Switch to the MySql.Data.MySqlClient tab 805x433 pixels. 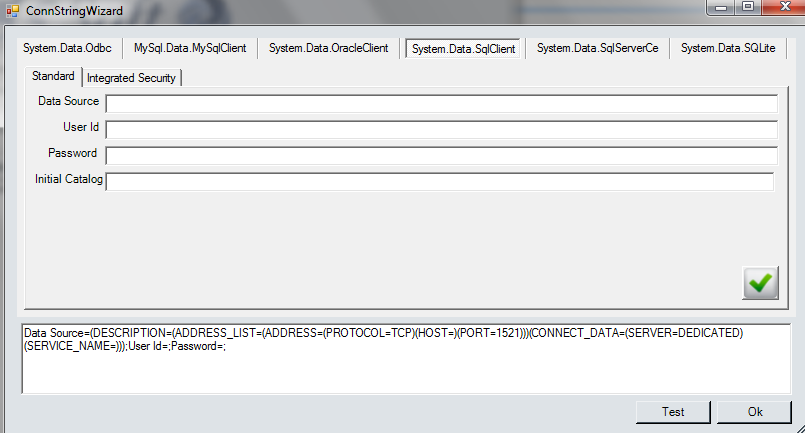[190, 48]
